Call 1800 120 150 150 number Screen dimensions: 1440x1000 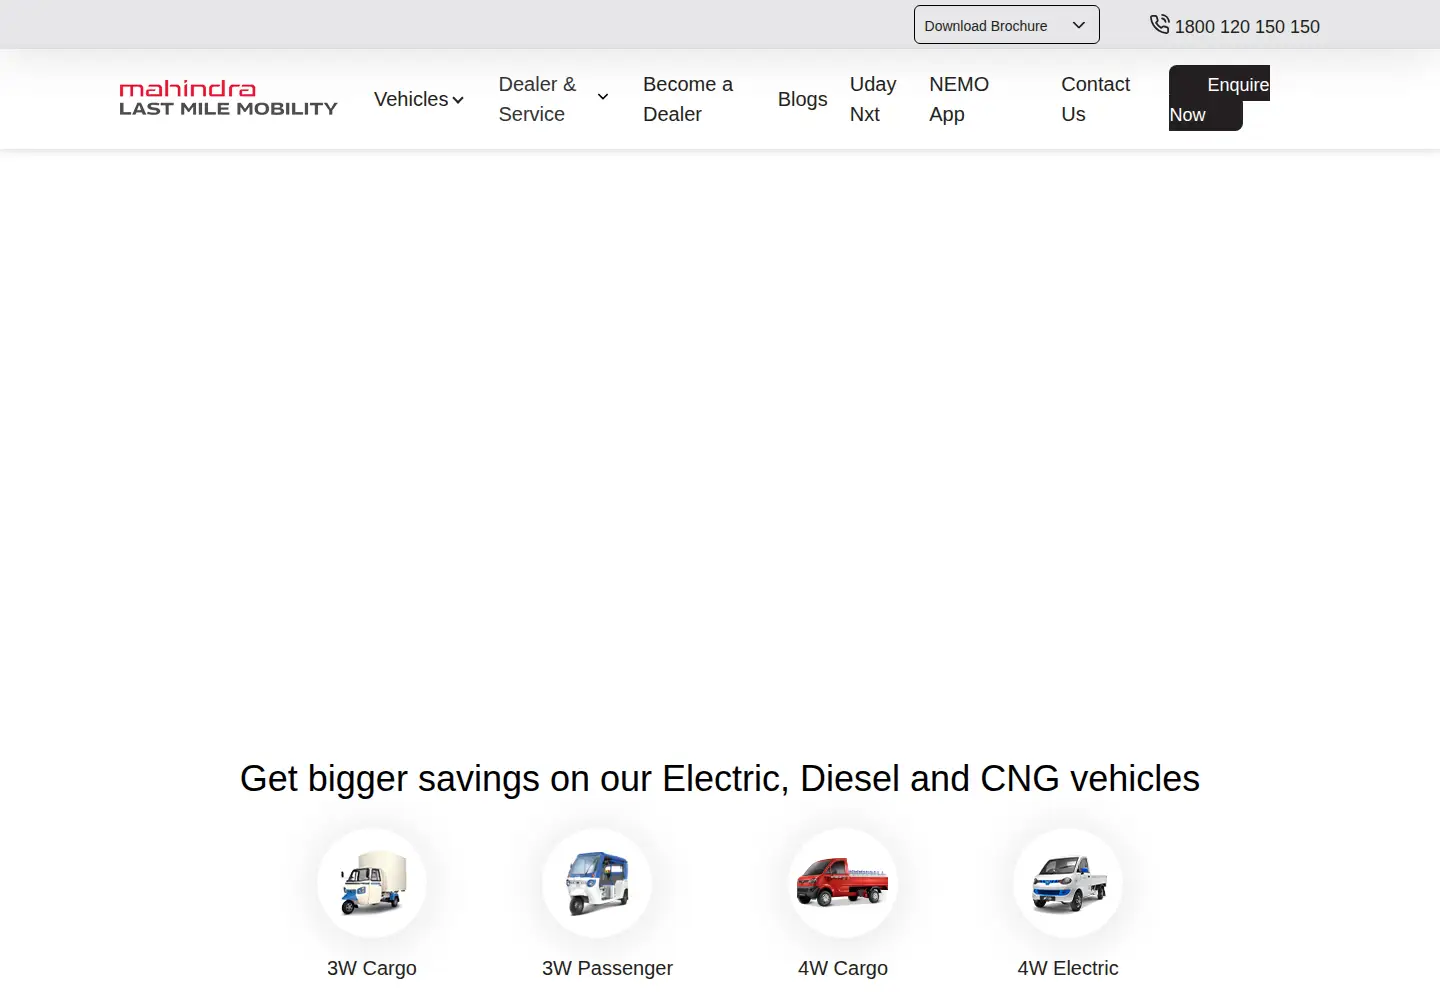point(1247,27)
